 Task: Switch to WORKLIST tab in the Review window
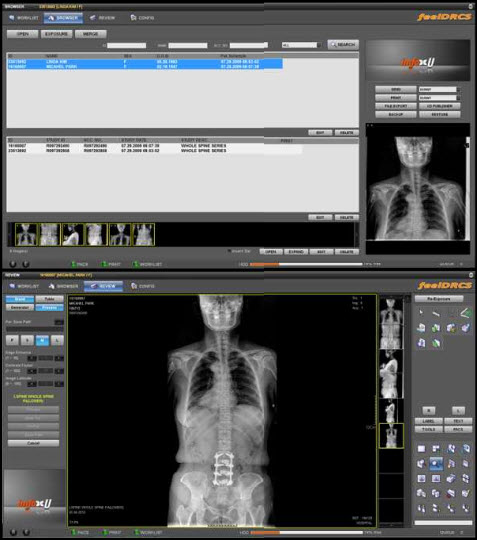(24, 286)
